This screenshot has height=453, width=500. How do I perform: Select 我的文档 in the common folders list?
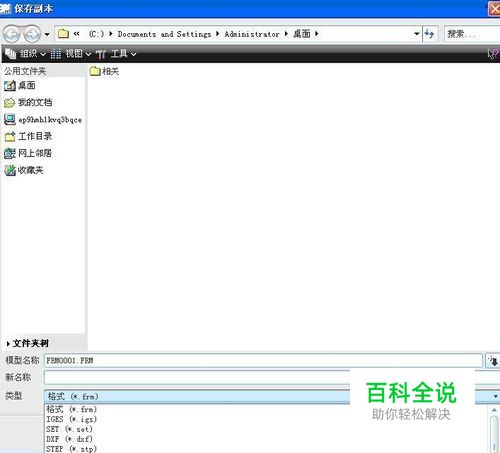pyautogui.click(x=28, y=103)
